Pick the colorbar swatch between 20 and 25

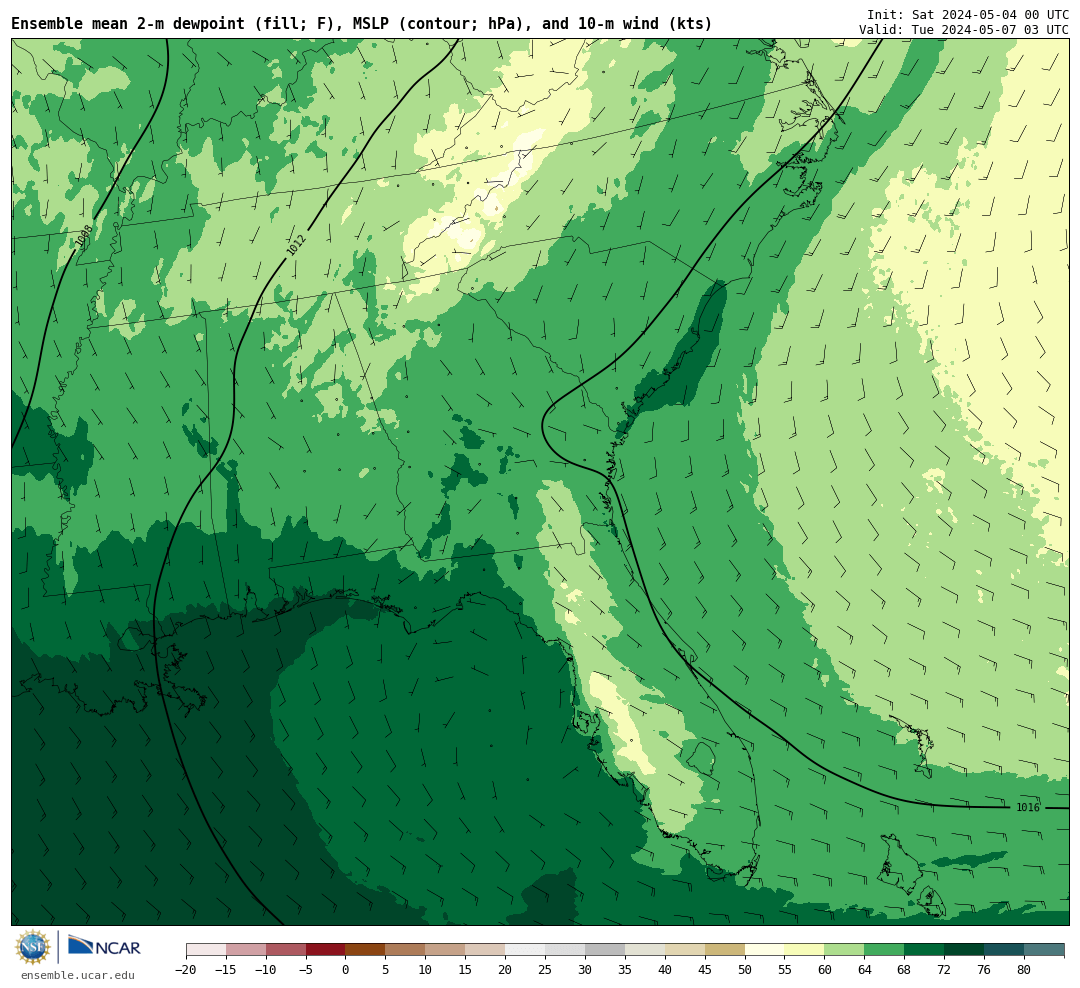[x=526, y=950]
